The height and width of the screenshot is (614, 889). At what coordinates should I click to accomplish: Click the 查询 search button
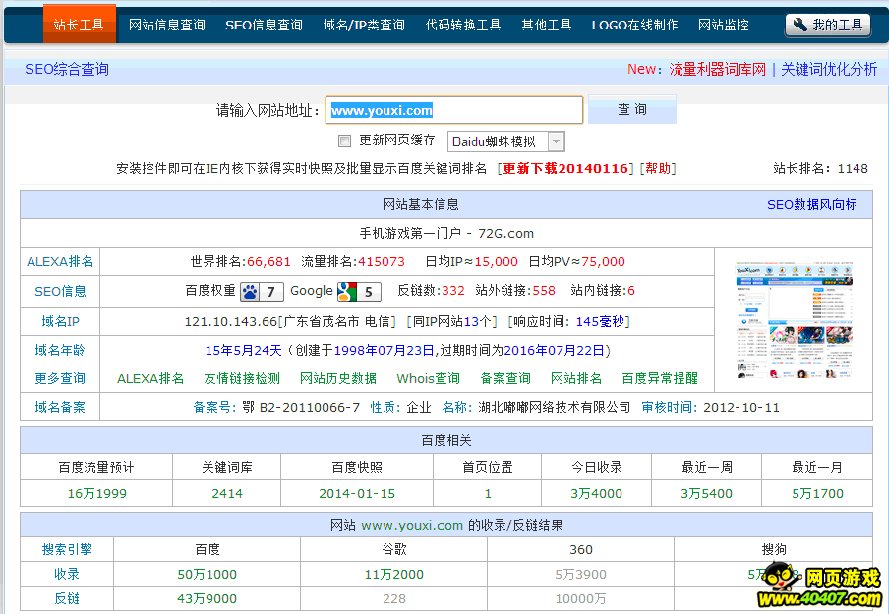[x=632, y=109]
